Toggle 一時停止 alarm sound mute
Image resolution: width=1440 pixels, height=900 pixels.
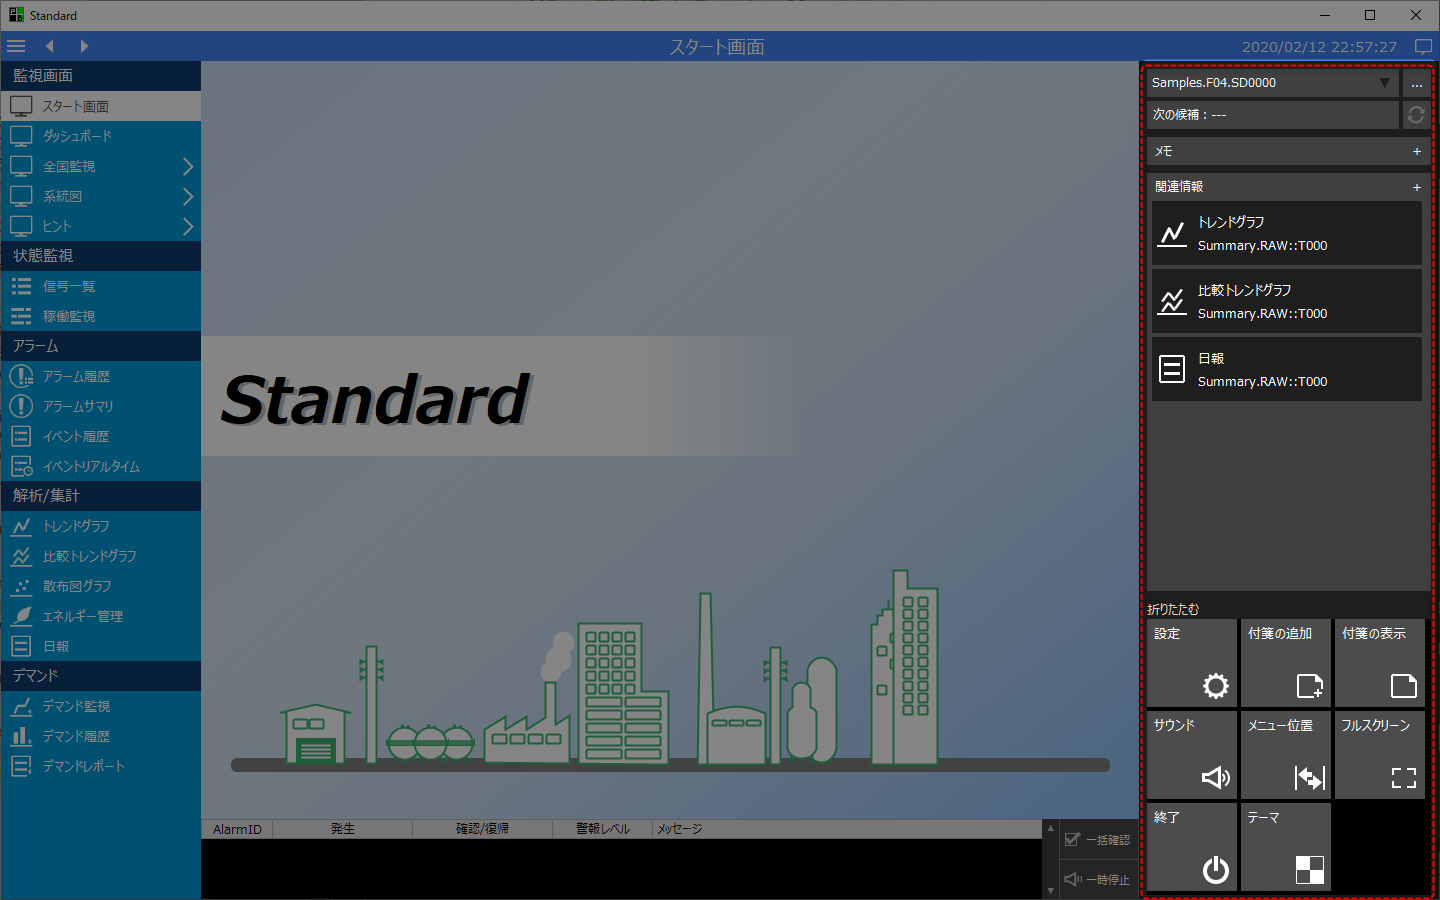[1073, 879]
